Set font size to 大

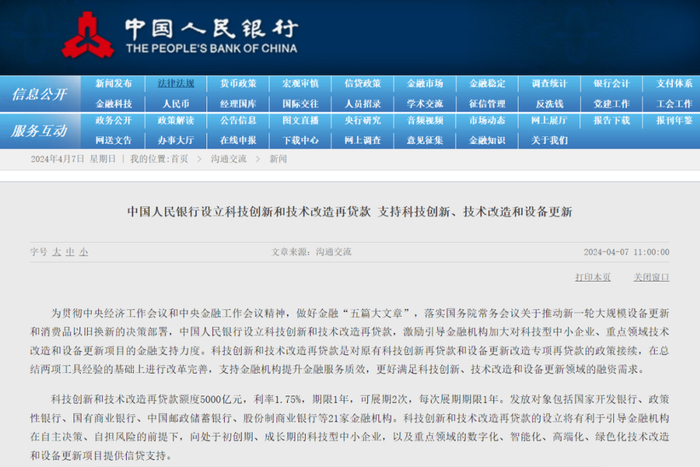pos(57,252)
